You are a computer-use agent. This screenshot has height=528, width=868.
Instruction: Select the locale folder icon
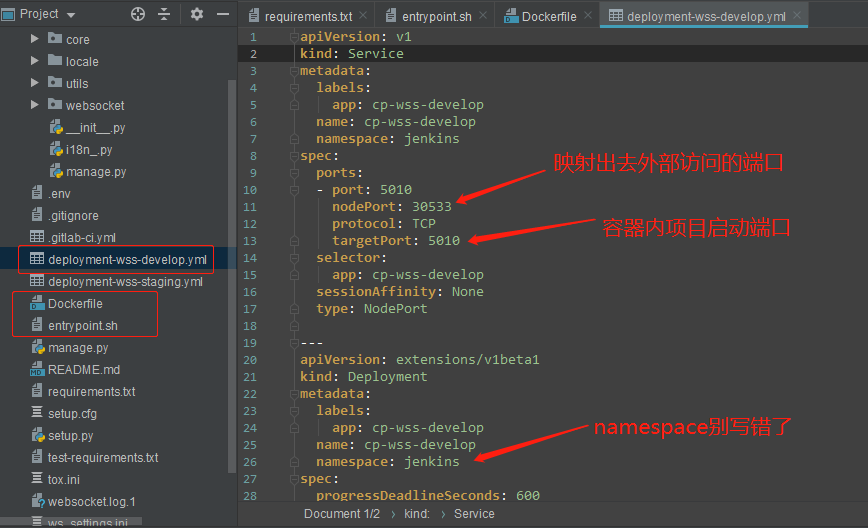pyautogui.click(x=55, y=60)
